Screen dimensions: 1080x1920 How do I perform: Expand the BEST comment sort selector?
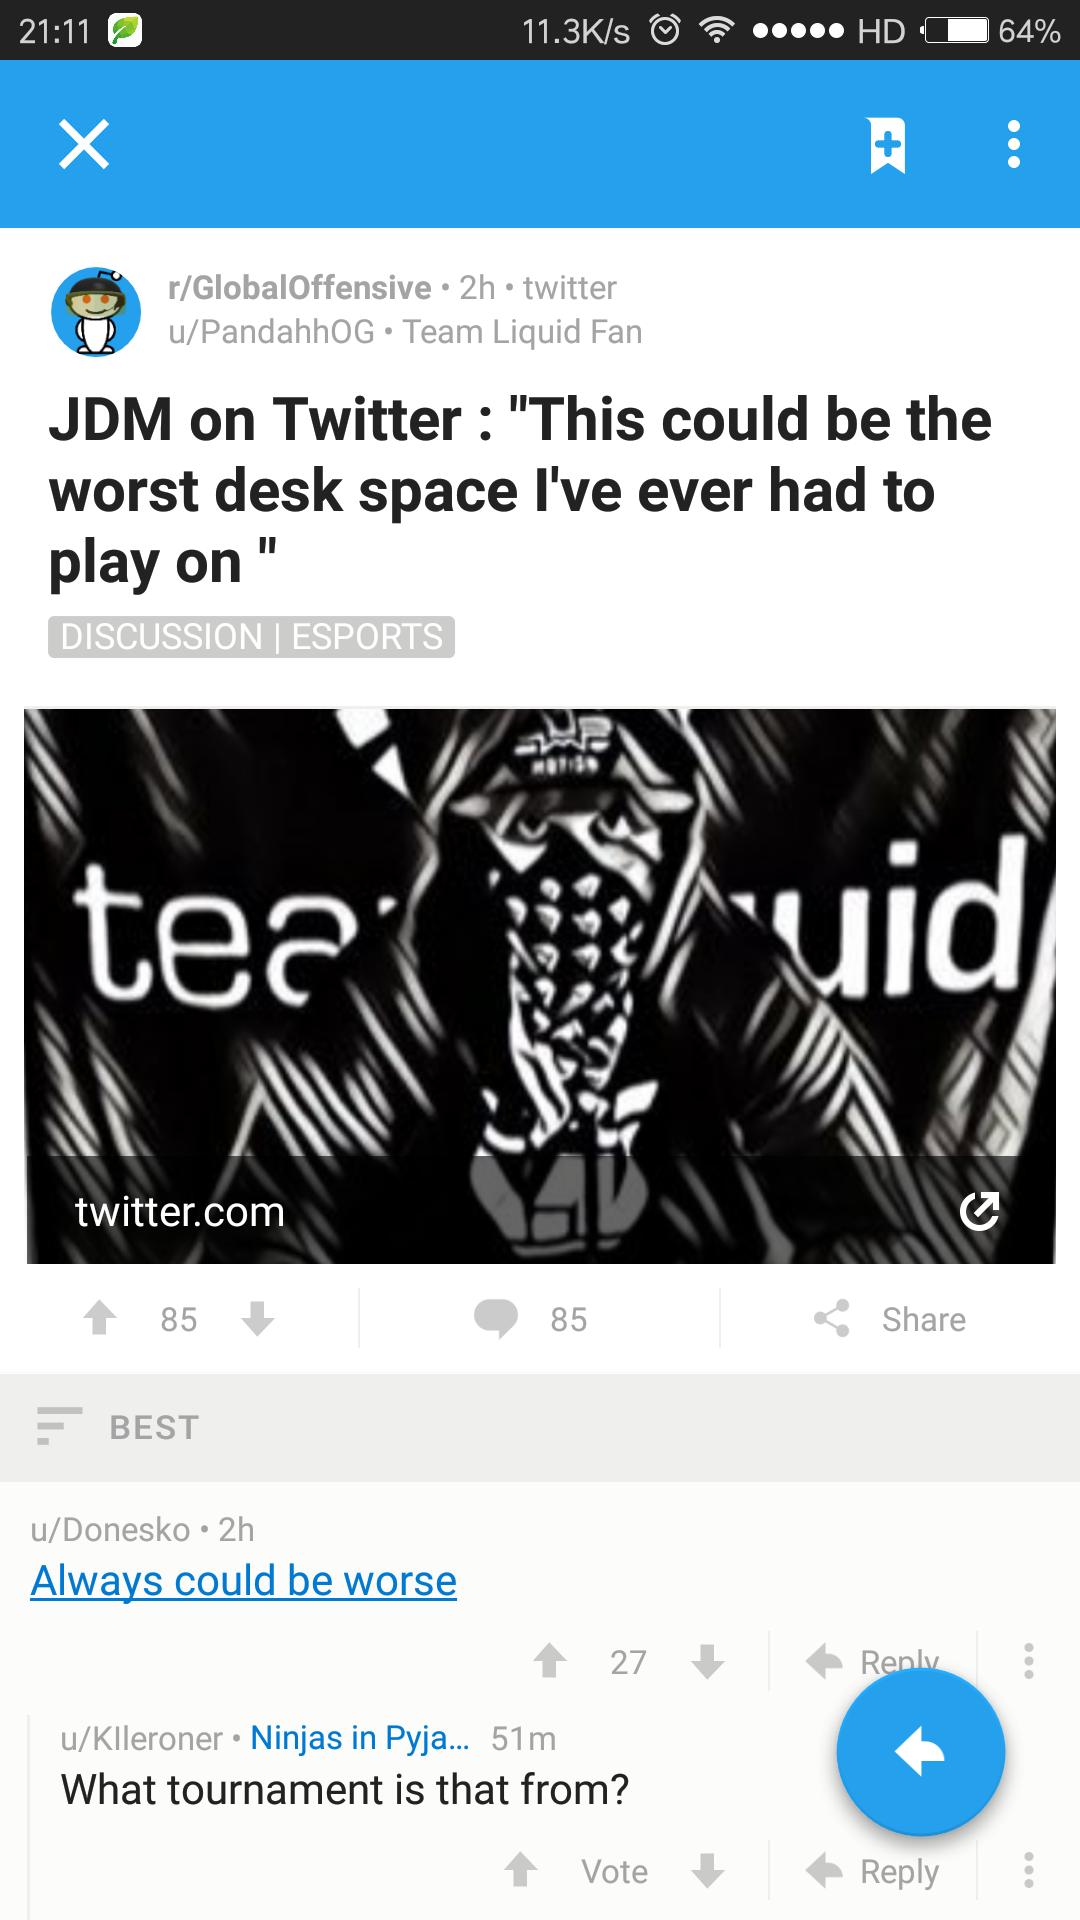(x=118, y=1427)
